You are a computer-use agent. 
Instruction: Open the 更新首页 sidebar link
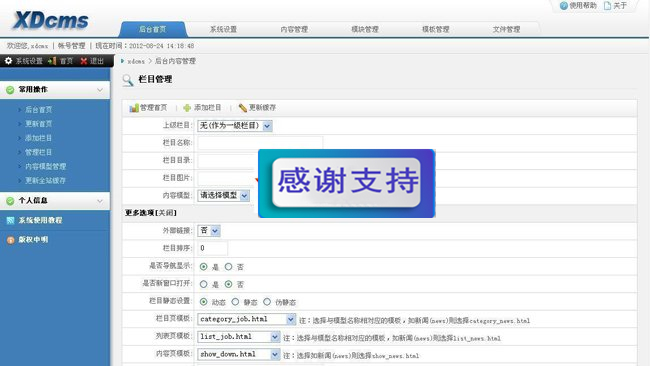coord(39,124)
